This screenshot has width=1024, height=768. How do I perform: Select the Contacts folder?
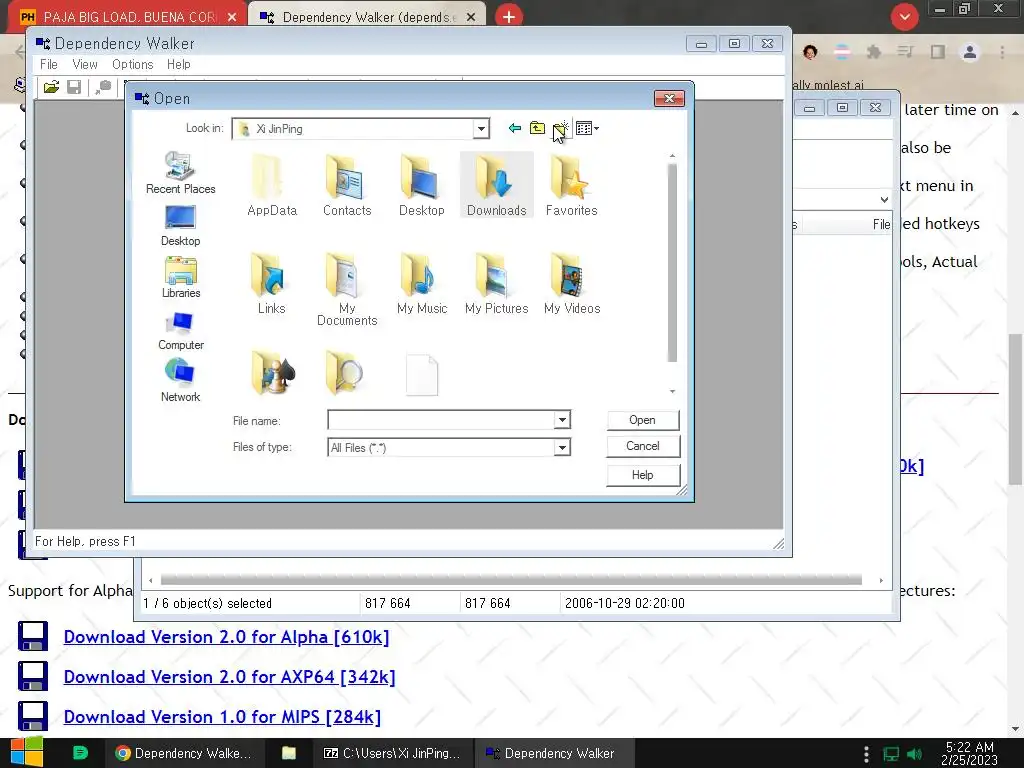347,185
